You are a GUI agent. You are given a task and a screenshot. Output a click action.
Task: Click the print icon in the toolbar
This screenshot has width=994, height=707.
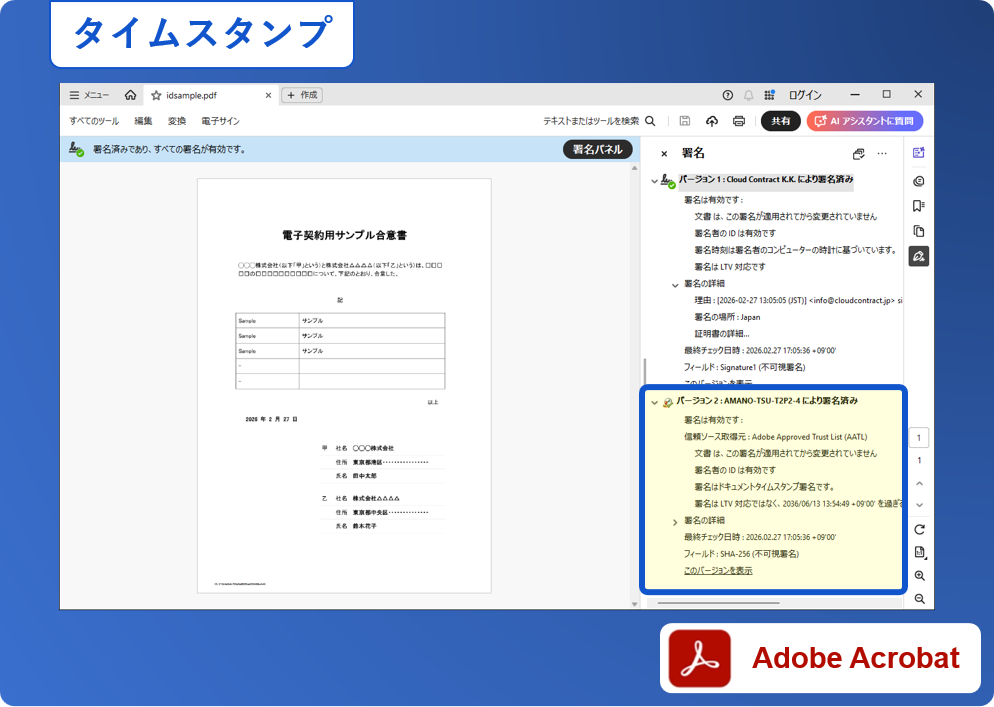pyautogui.click(x=739, y=121)
